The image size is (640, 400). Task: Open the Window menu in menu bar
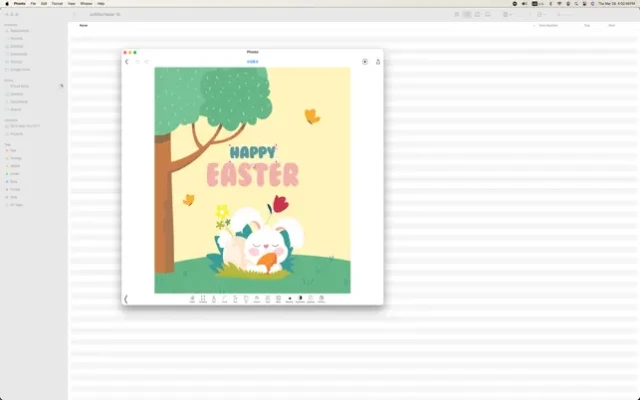pyautogui.click(x=85, y=4)
